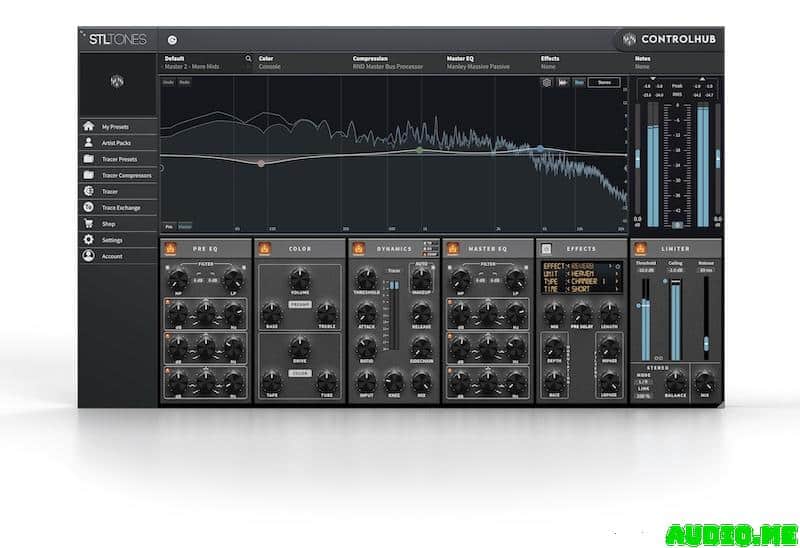This screenshot has height=548, width=800.
Task: Click the Redo button above the spectrum
Action: tap(185, 82)
